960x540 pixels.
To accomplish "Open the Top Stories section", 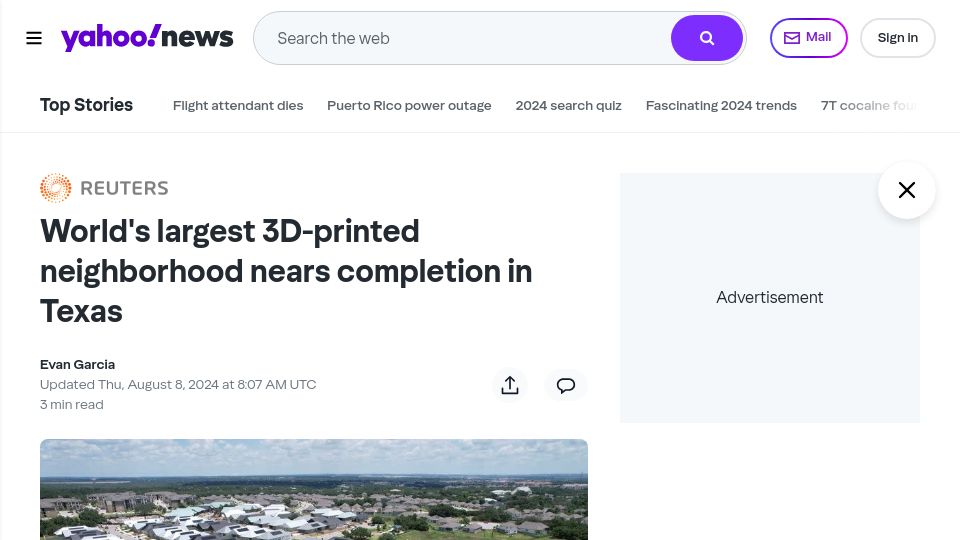I will 86,105.
